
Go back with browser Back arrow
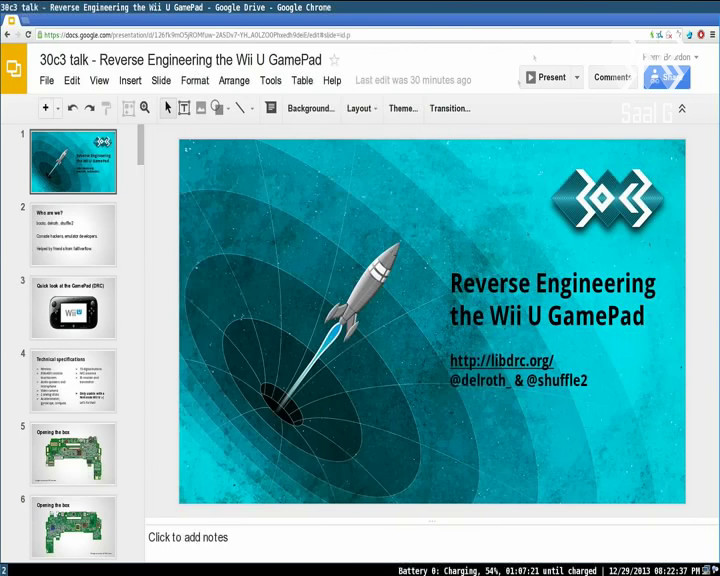point(7,35)
